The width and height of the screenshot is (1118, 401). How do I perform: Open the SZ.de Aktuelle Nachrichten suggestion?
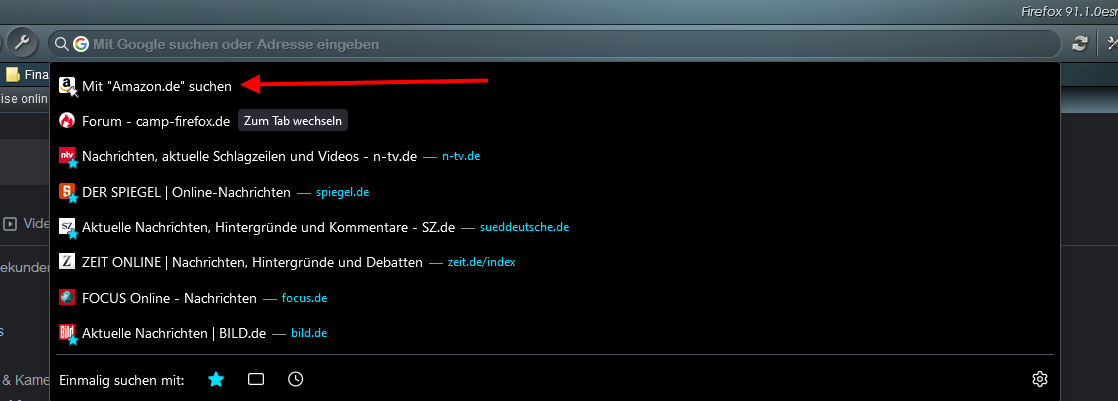[x=555, y=228]
